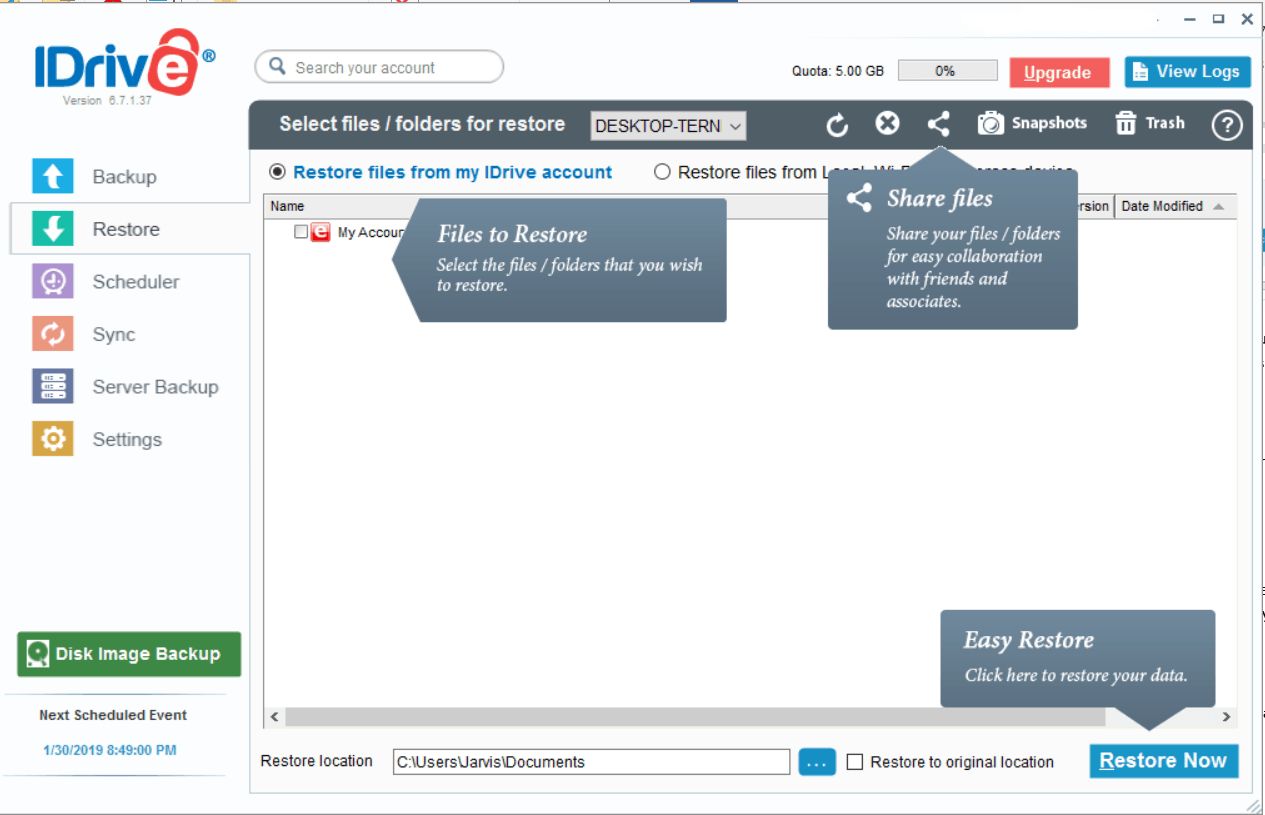Open the Scheduler section
Screen dimensions: 1265x815
(106, 282)
